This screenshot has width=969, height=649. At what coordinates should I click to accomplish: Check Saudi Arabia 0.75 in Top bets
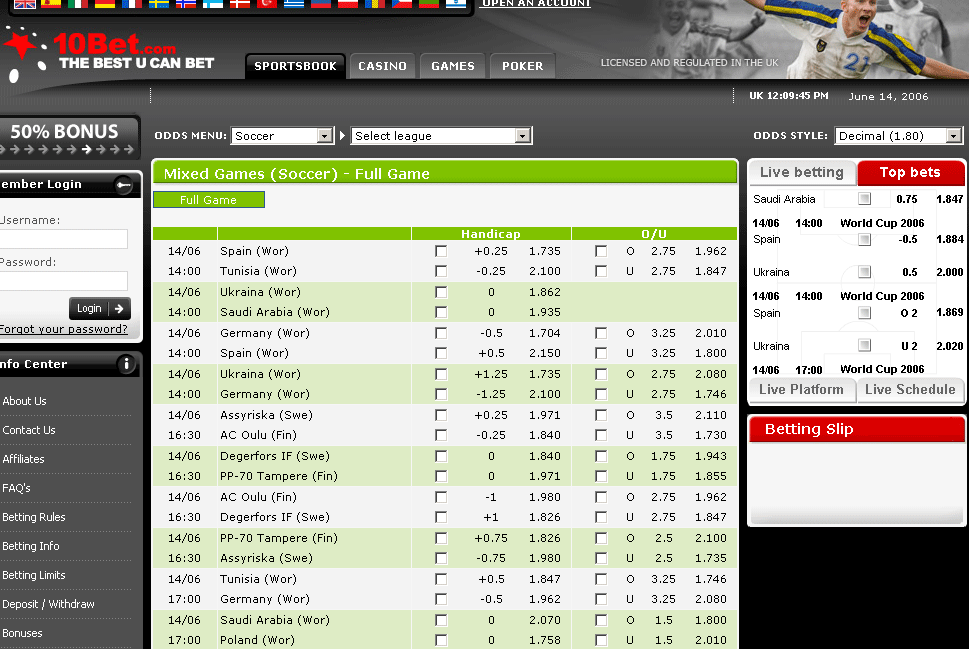(865, 198)
